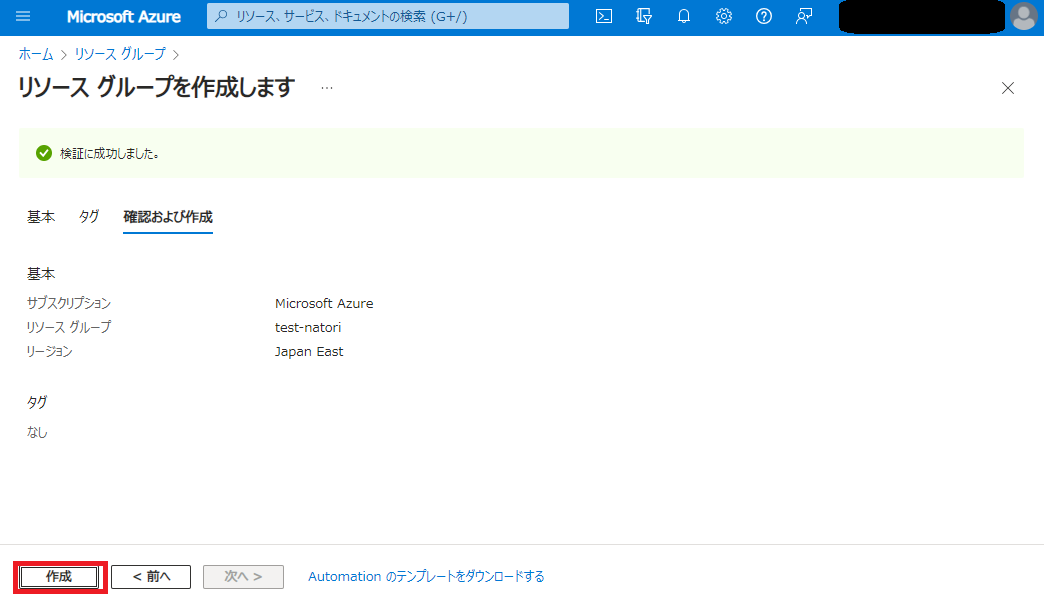
Task: Click the サブスクリプション label
Action: coord(69,303)
